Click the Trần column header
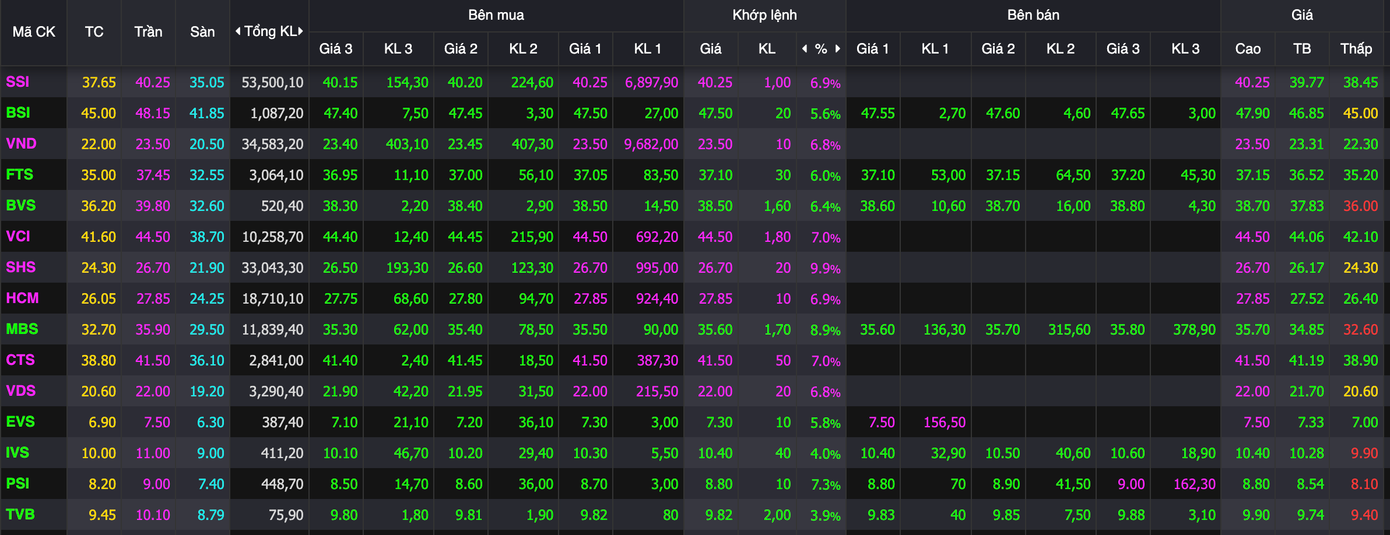This screenshot has height=535, width=1390. [148, 31]
